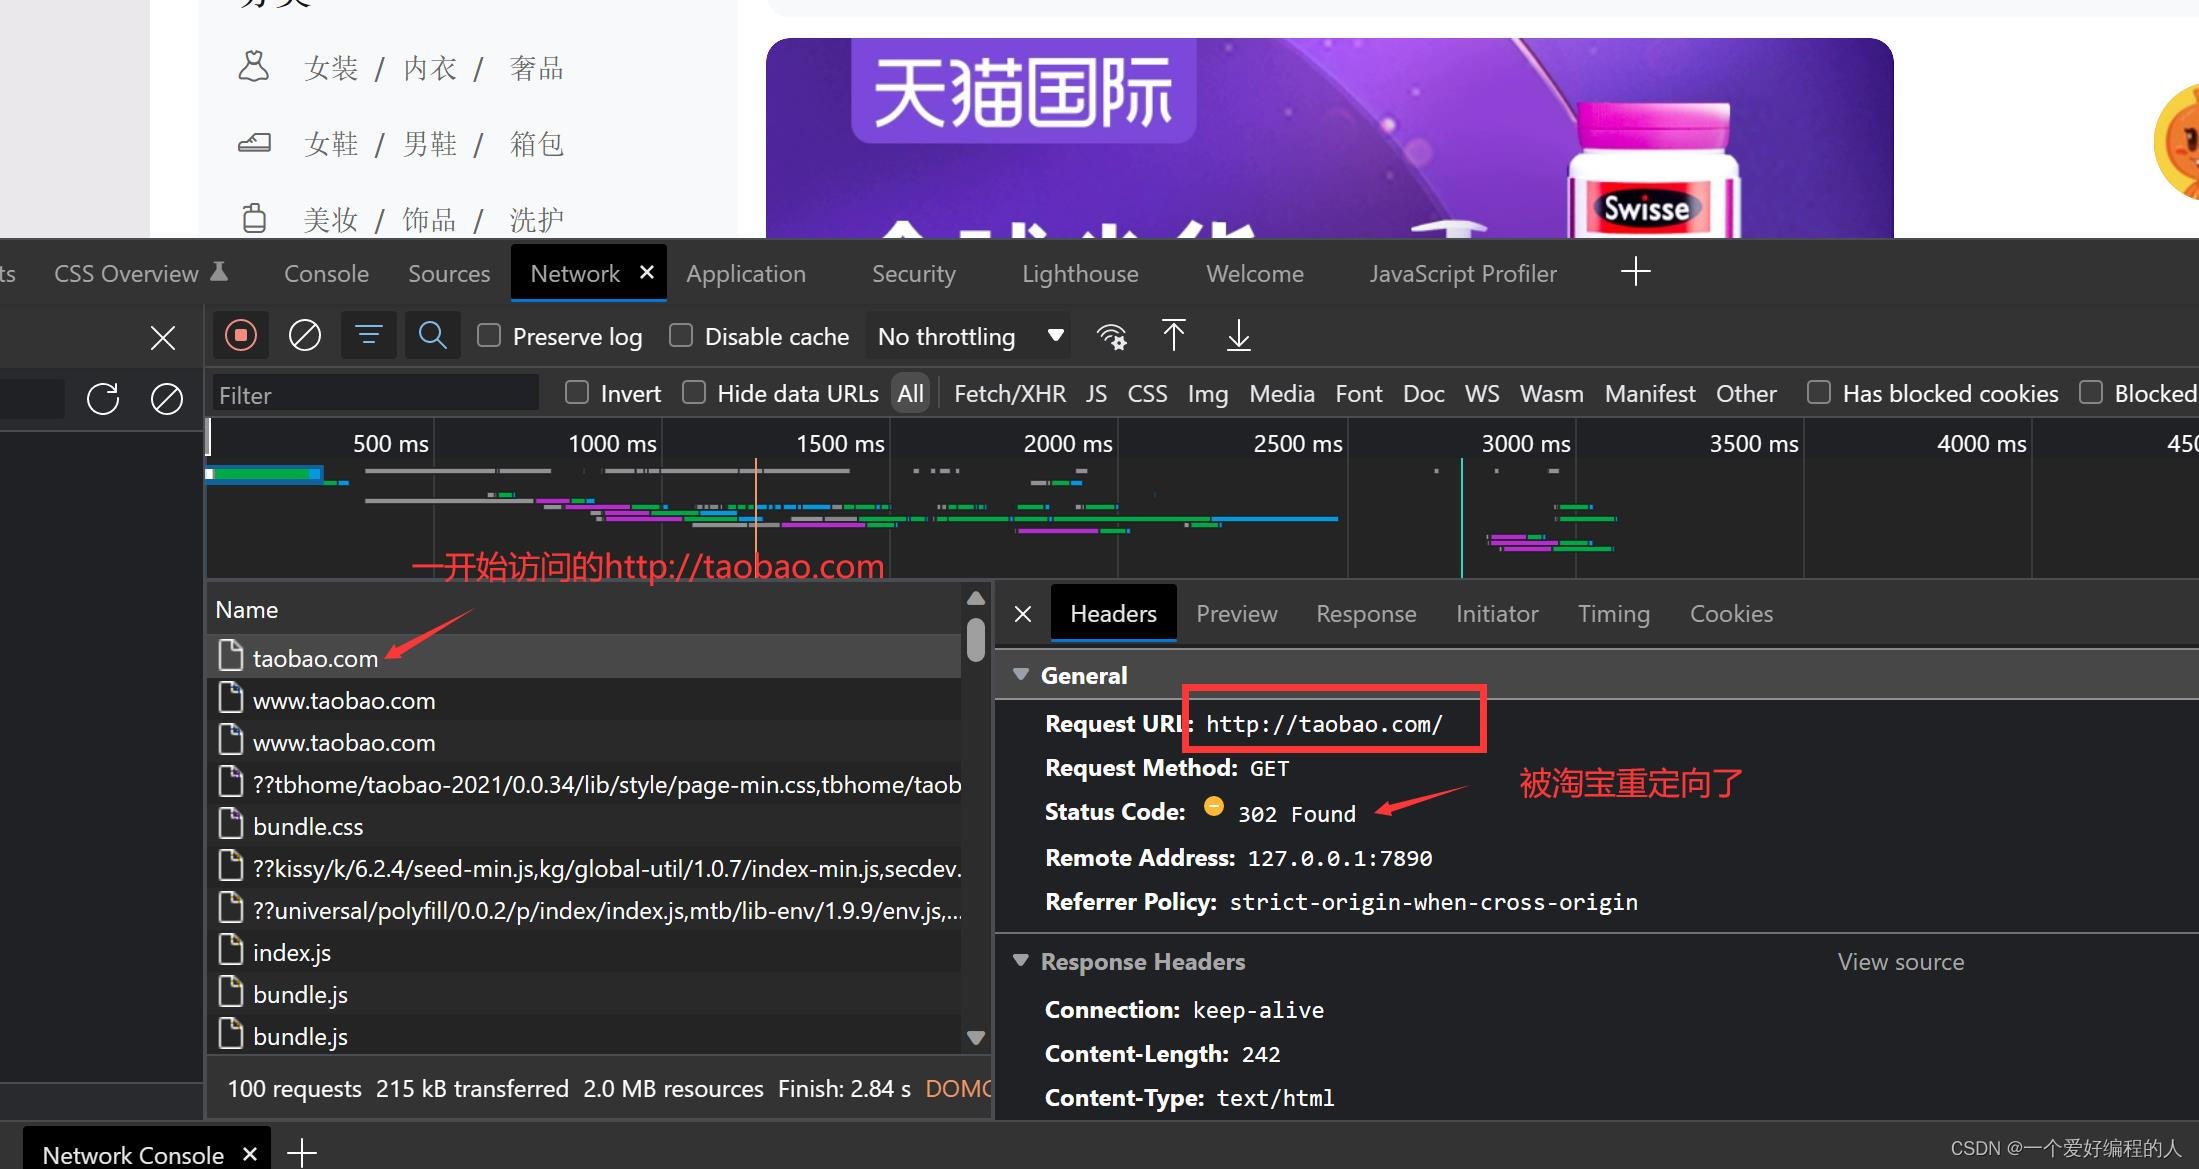Open network conditions settings icon

(1111, 335)
